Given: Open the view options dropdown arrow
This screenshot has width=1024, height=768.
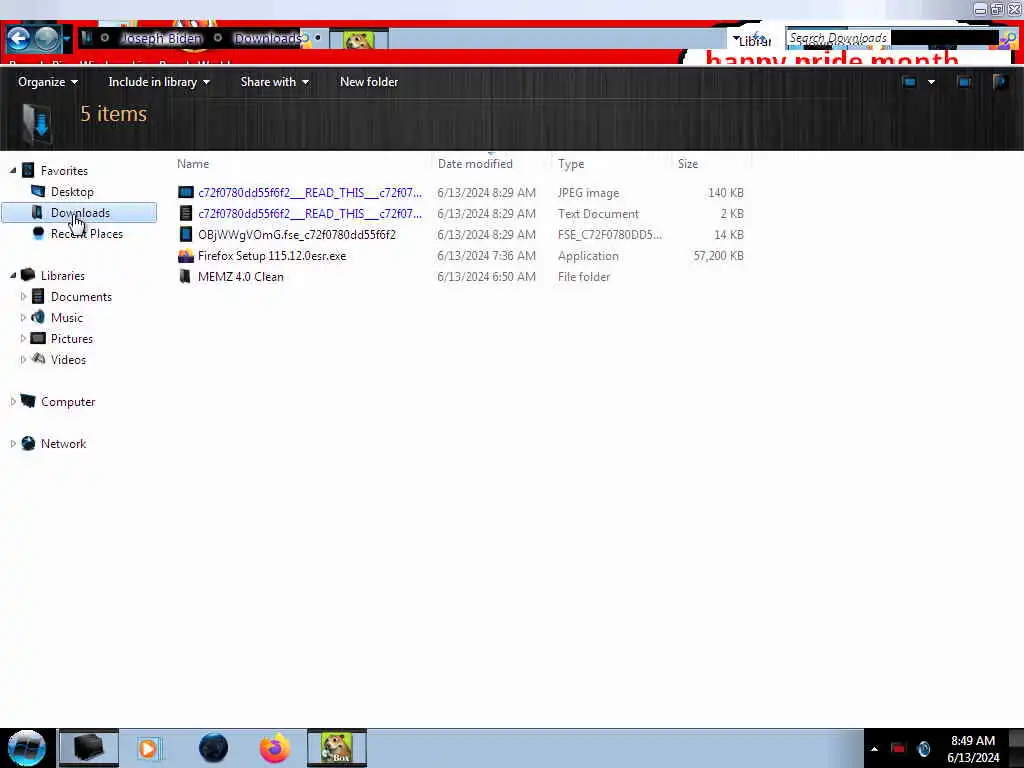Looking at the screenshot, I should (x=931, y=82).
